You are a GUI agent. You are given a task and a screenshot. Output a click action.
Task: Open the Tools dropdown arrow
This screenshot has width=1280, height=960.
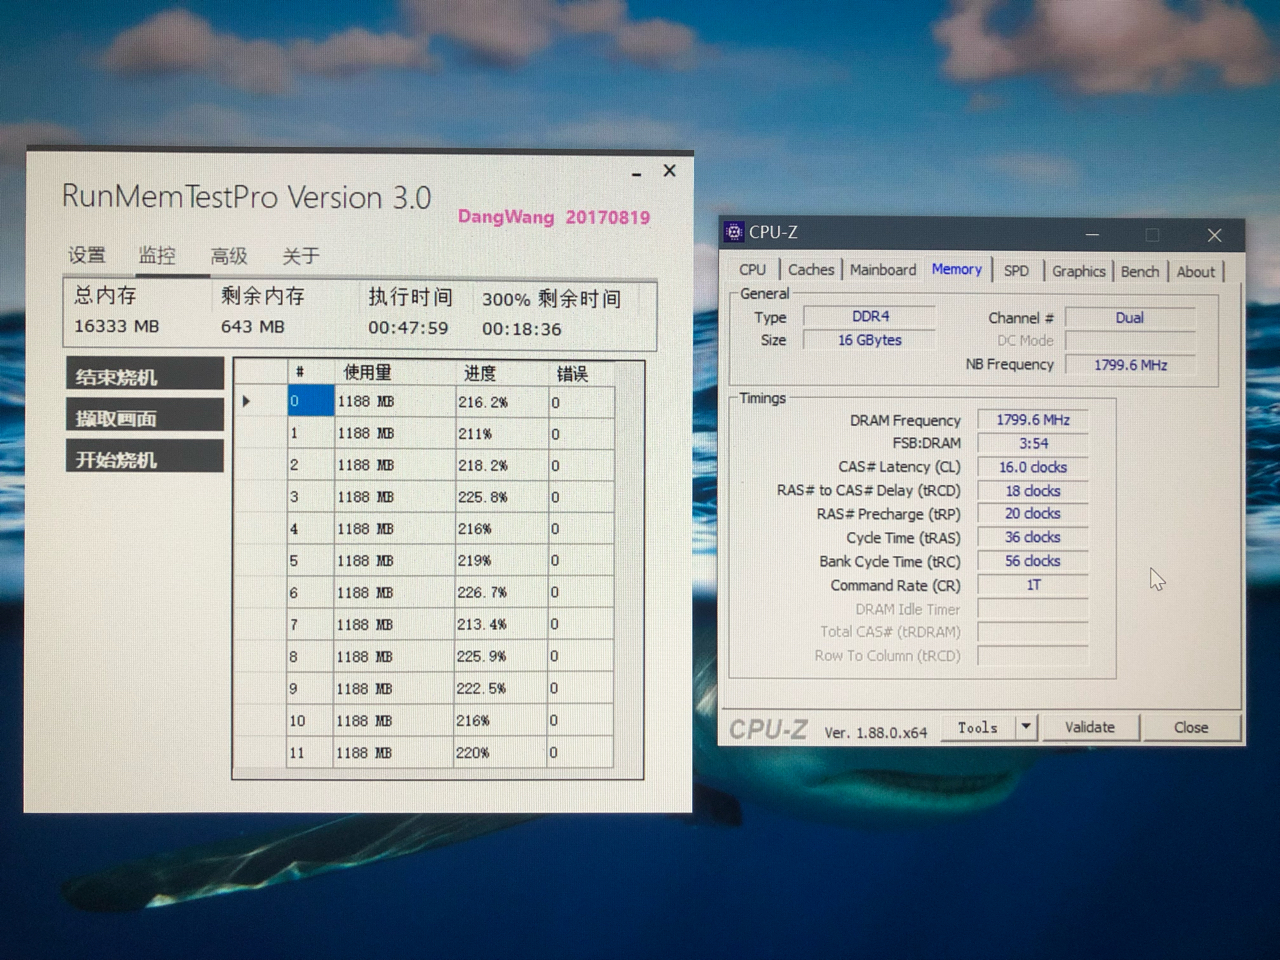(1026, 727)
